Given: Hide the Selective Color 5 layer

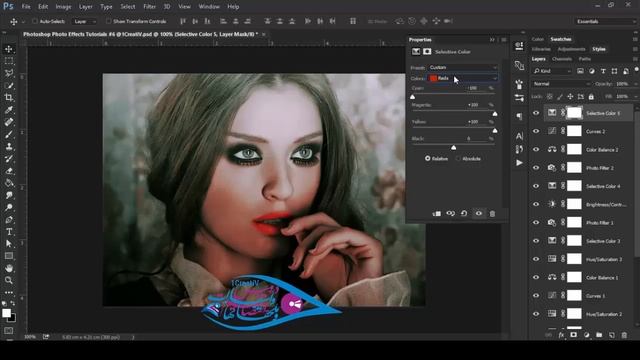Looking at the screenshot, I should [536, 113].
